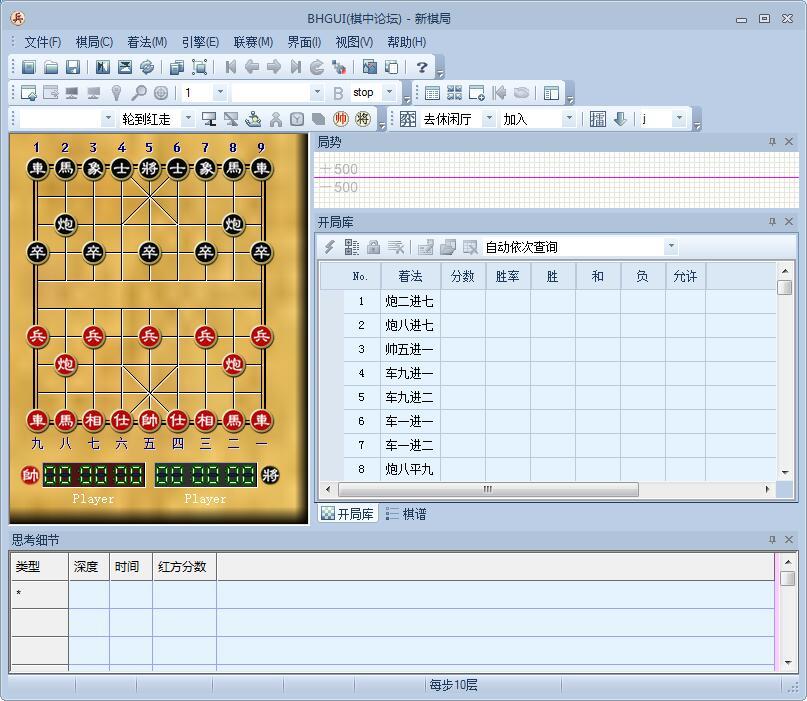The width and height of the screenshot is (807, 701).
Task: Click the add window icon
Action: pos(477,93)
